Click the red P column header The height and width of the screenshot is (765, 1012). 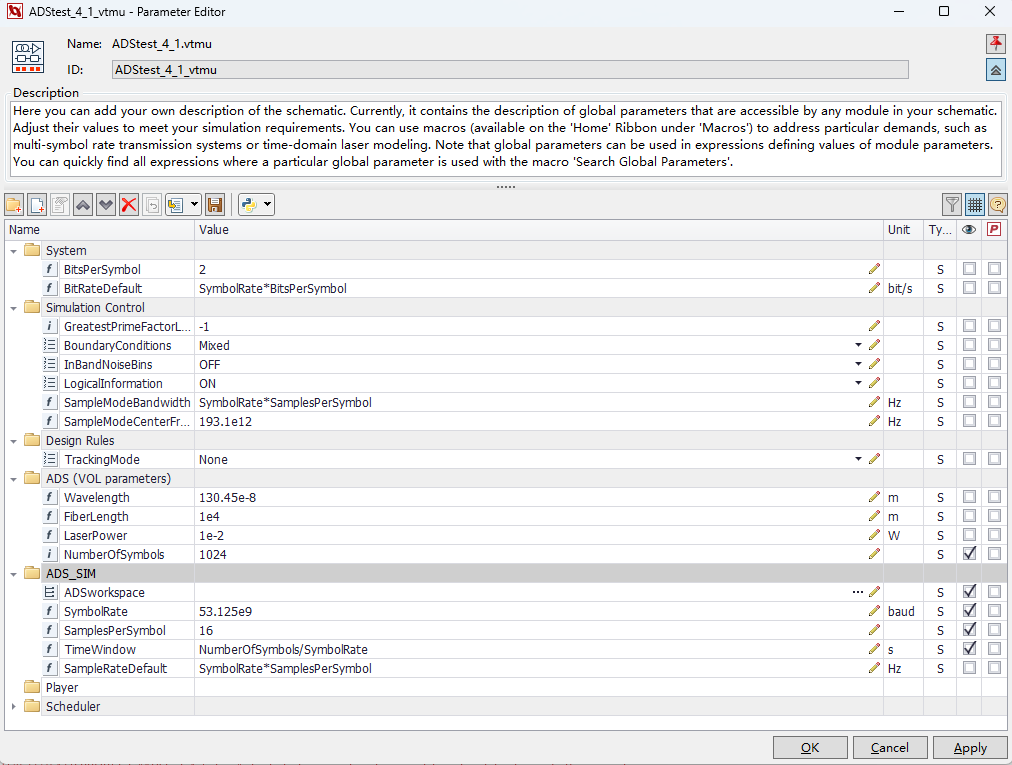[x=994, y=230]
